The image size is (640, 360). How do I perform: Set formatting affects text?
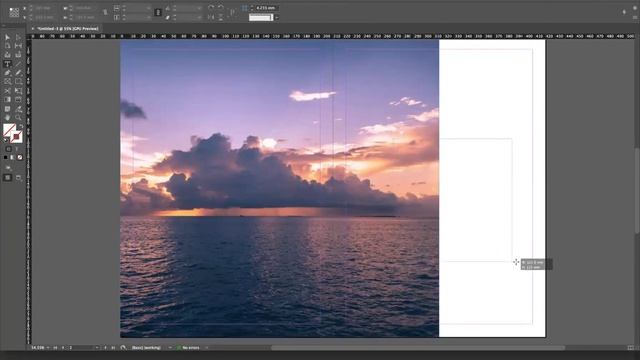pos(17,149)
